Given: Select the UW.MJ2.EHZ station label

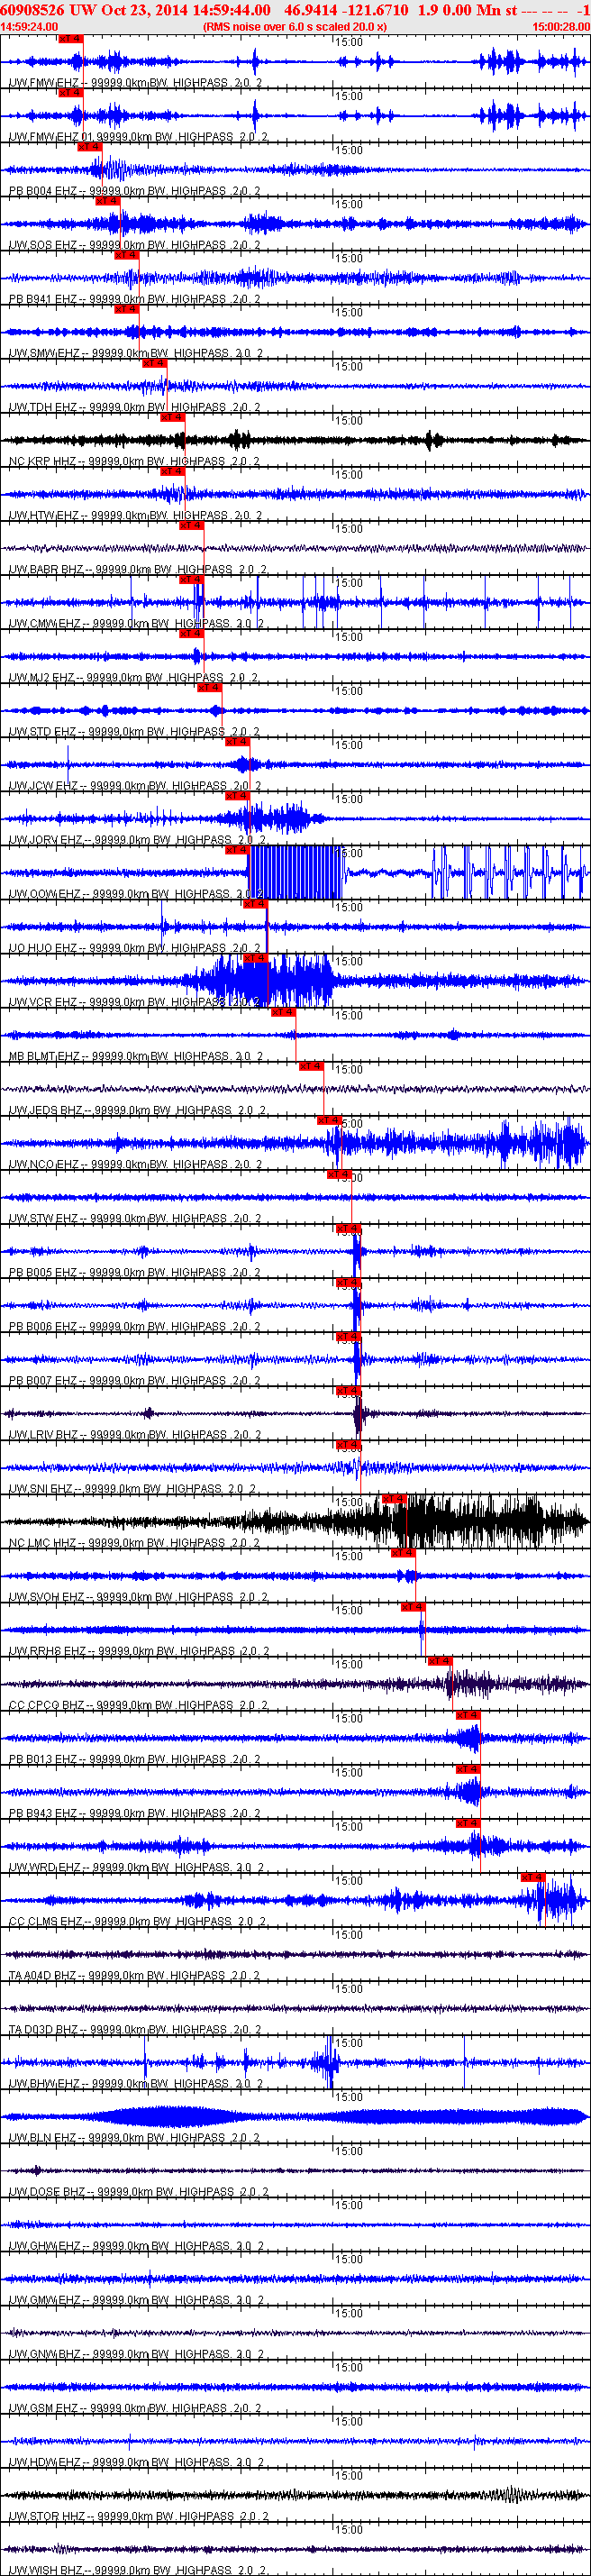Looking at the screenshot, I should (x=133, y=677).
